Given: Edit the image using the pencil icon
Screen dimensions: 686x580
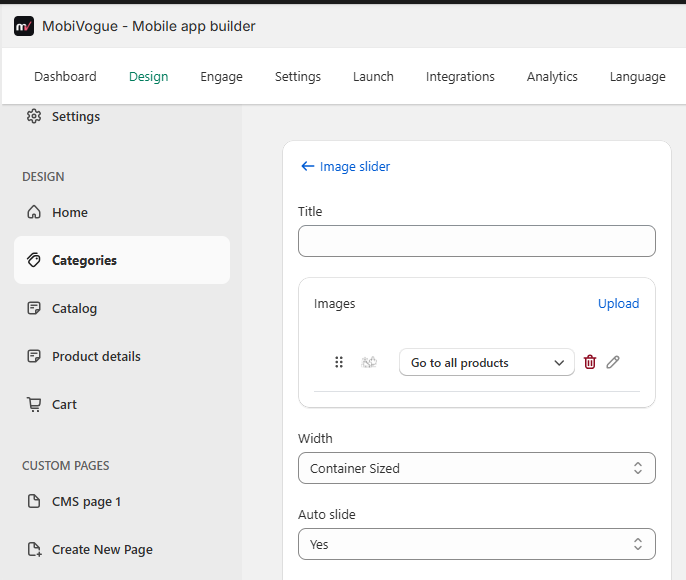Looking at the screenshot, I should coord(613,362).
